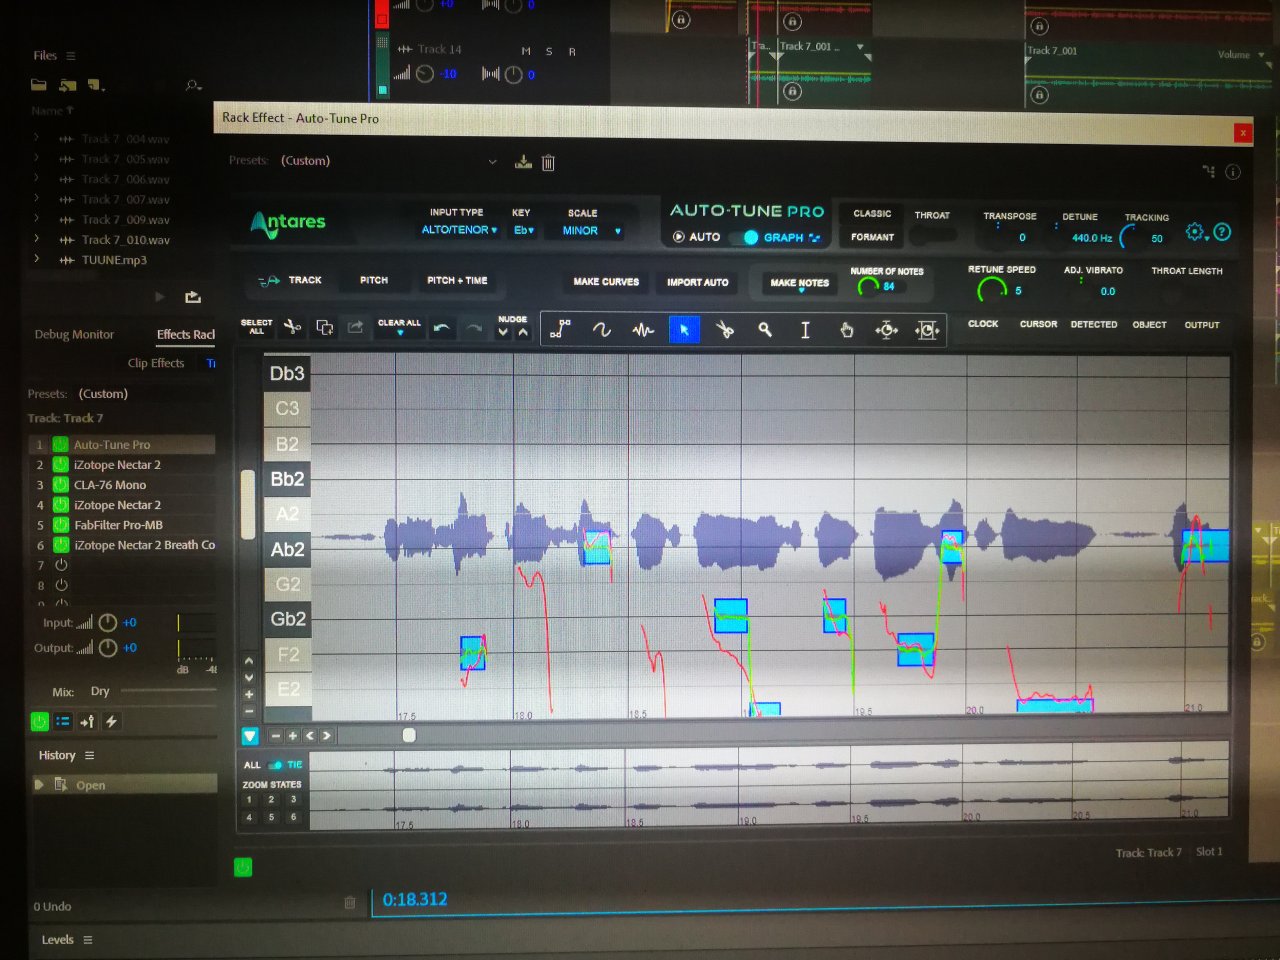
Task: Switch Auto-Tune to AUTO mode
Action: tap(696, 237)
